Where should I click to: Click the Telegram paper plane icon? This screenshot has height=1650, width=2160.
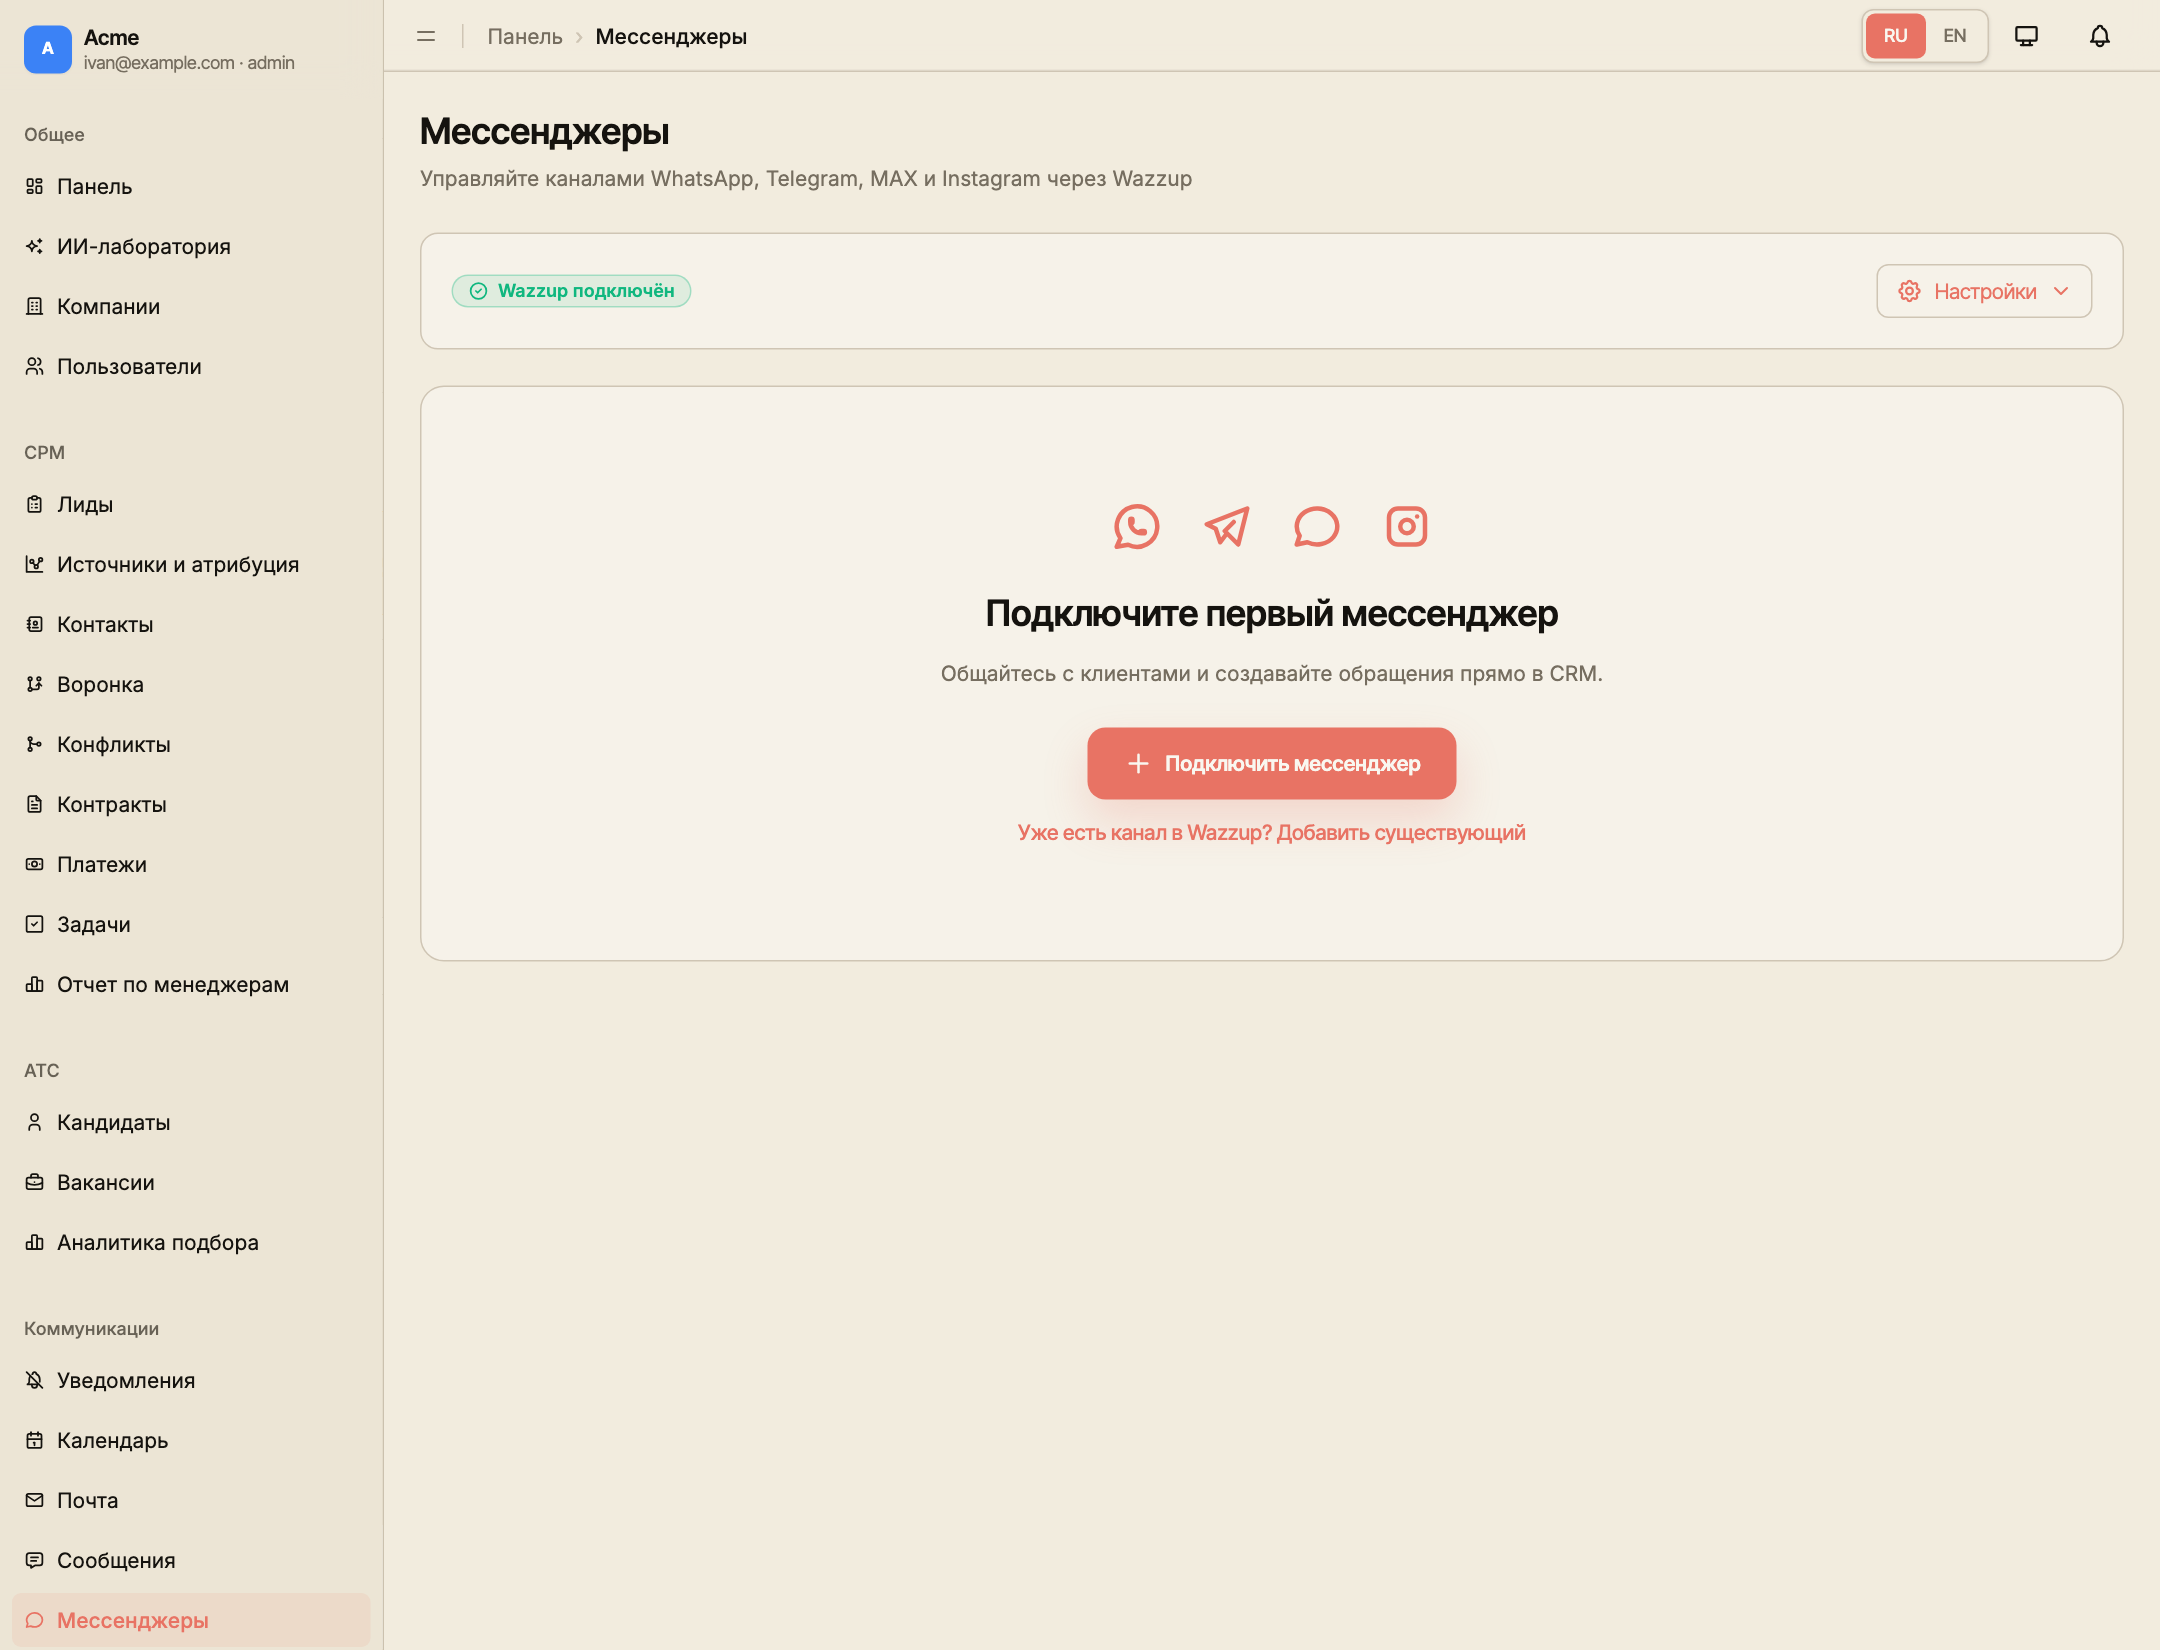1227,527
